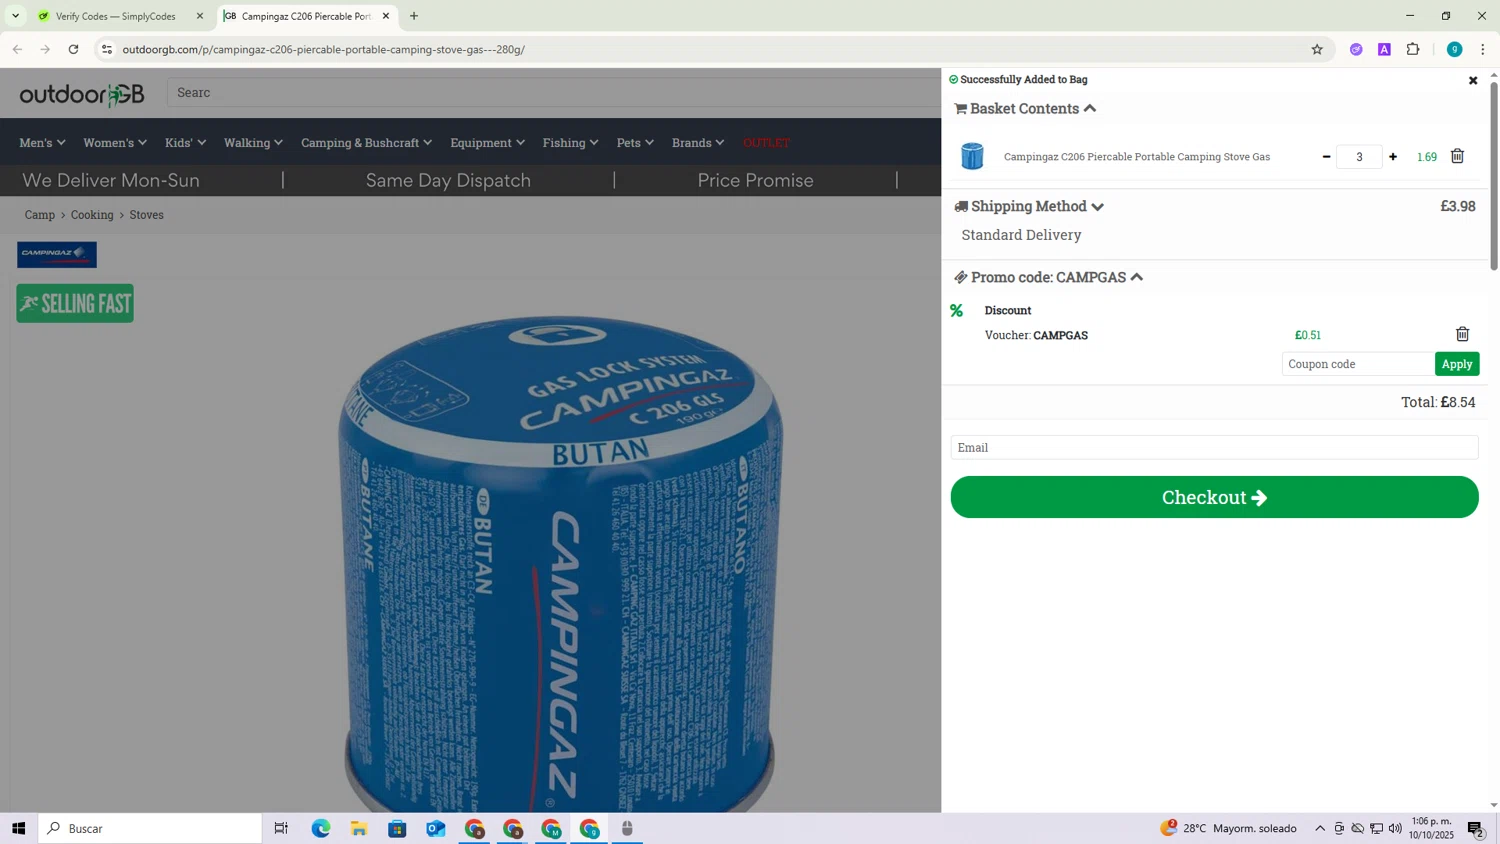The width and height of the screenshot is (1500, 844).
Task: Decrease quantity with the minus icon
Action: tap(1326, 157)
